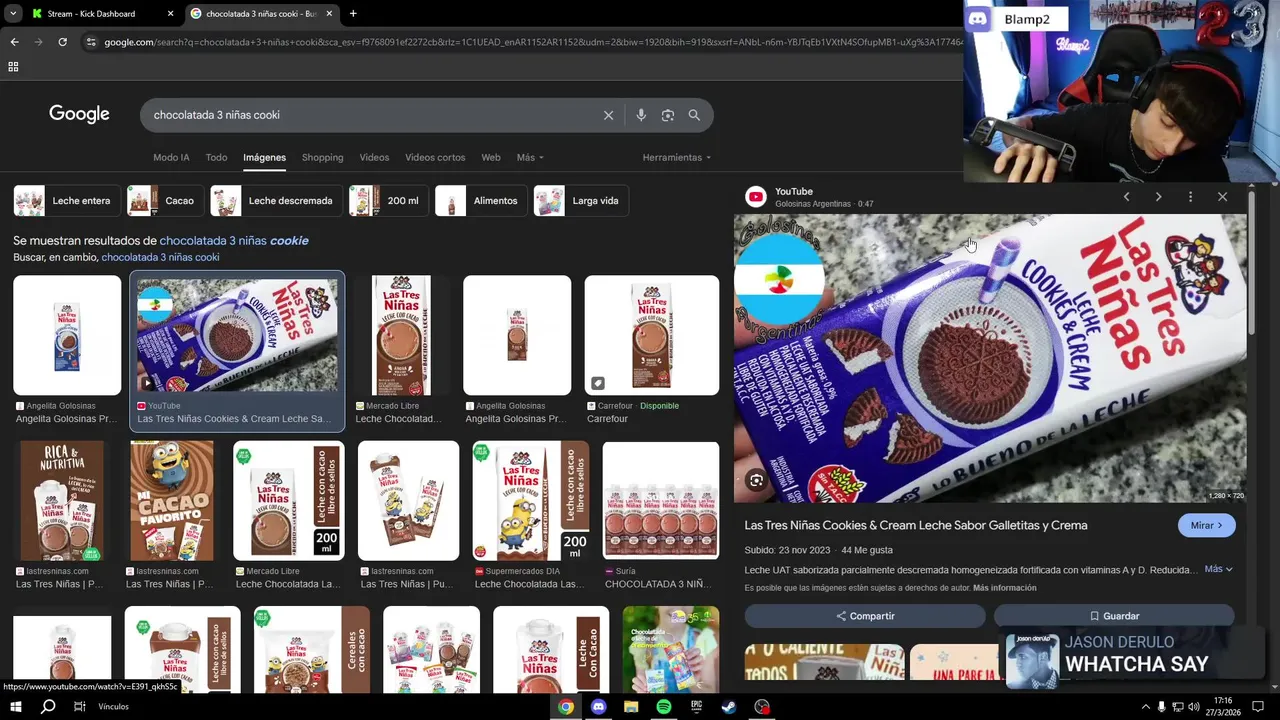Screen dimensions: 1280x720
Task: Select the Todo search tab
Action: pos(216,158)
